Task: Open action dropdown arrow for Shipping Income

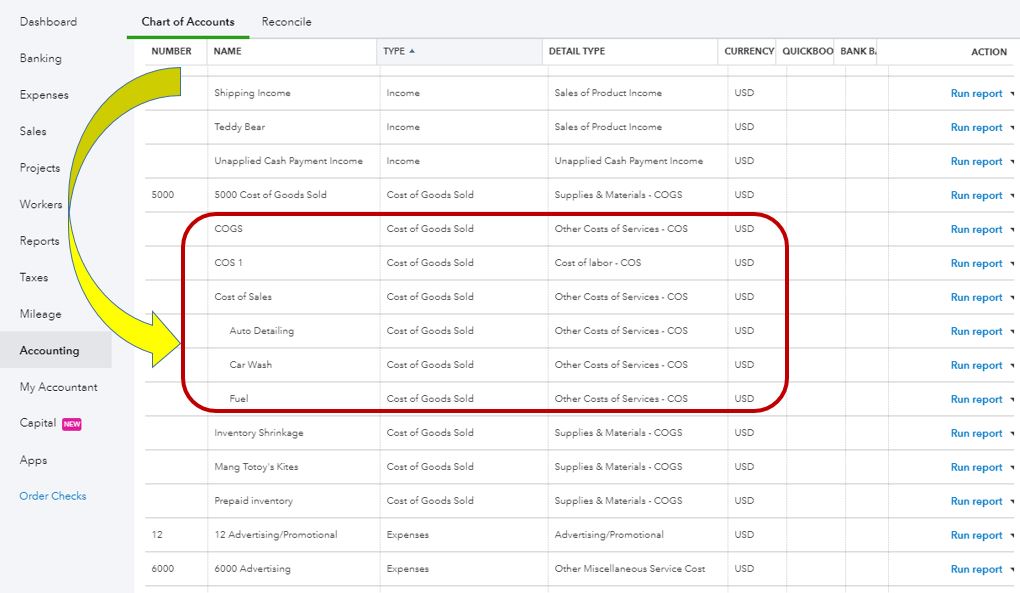Action: tap(1012, 94)
